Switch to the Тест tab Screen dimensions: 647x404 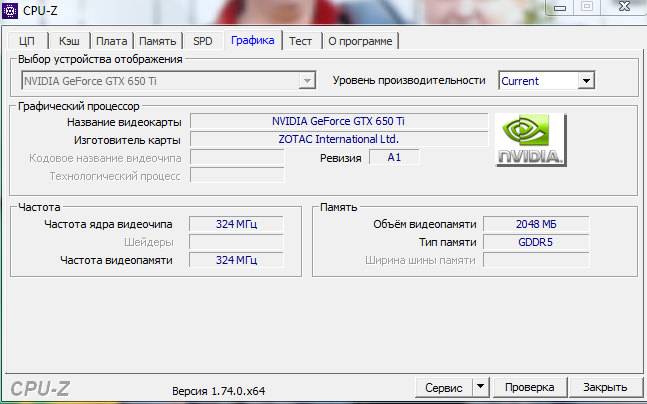300,41
